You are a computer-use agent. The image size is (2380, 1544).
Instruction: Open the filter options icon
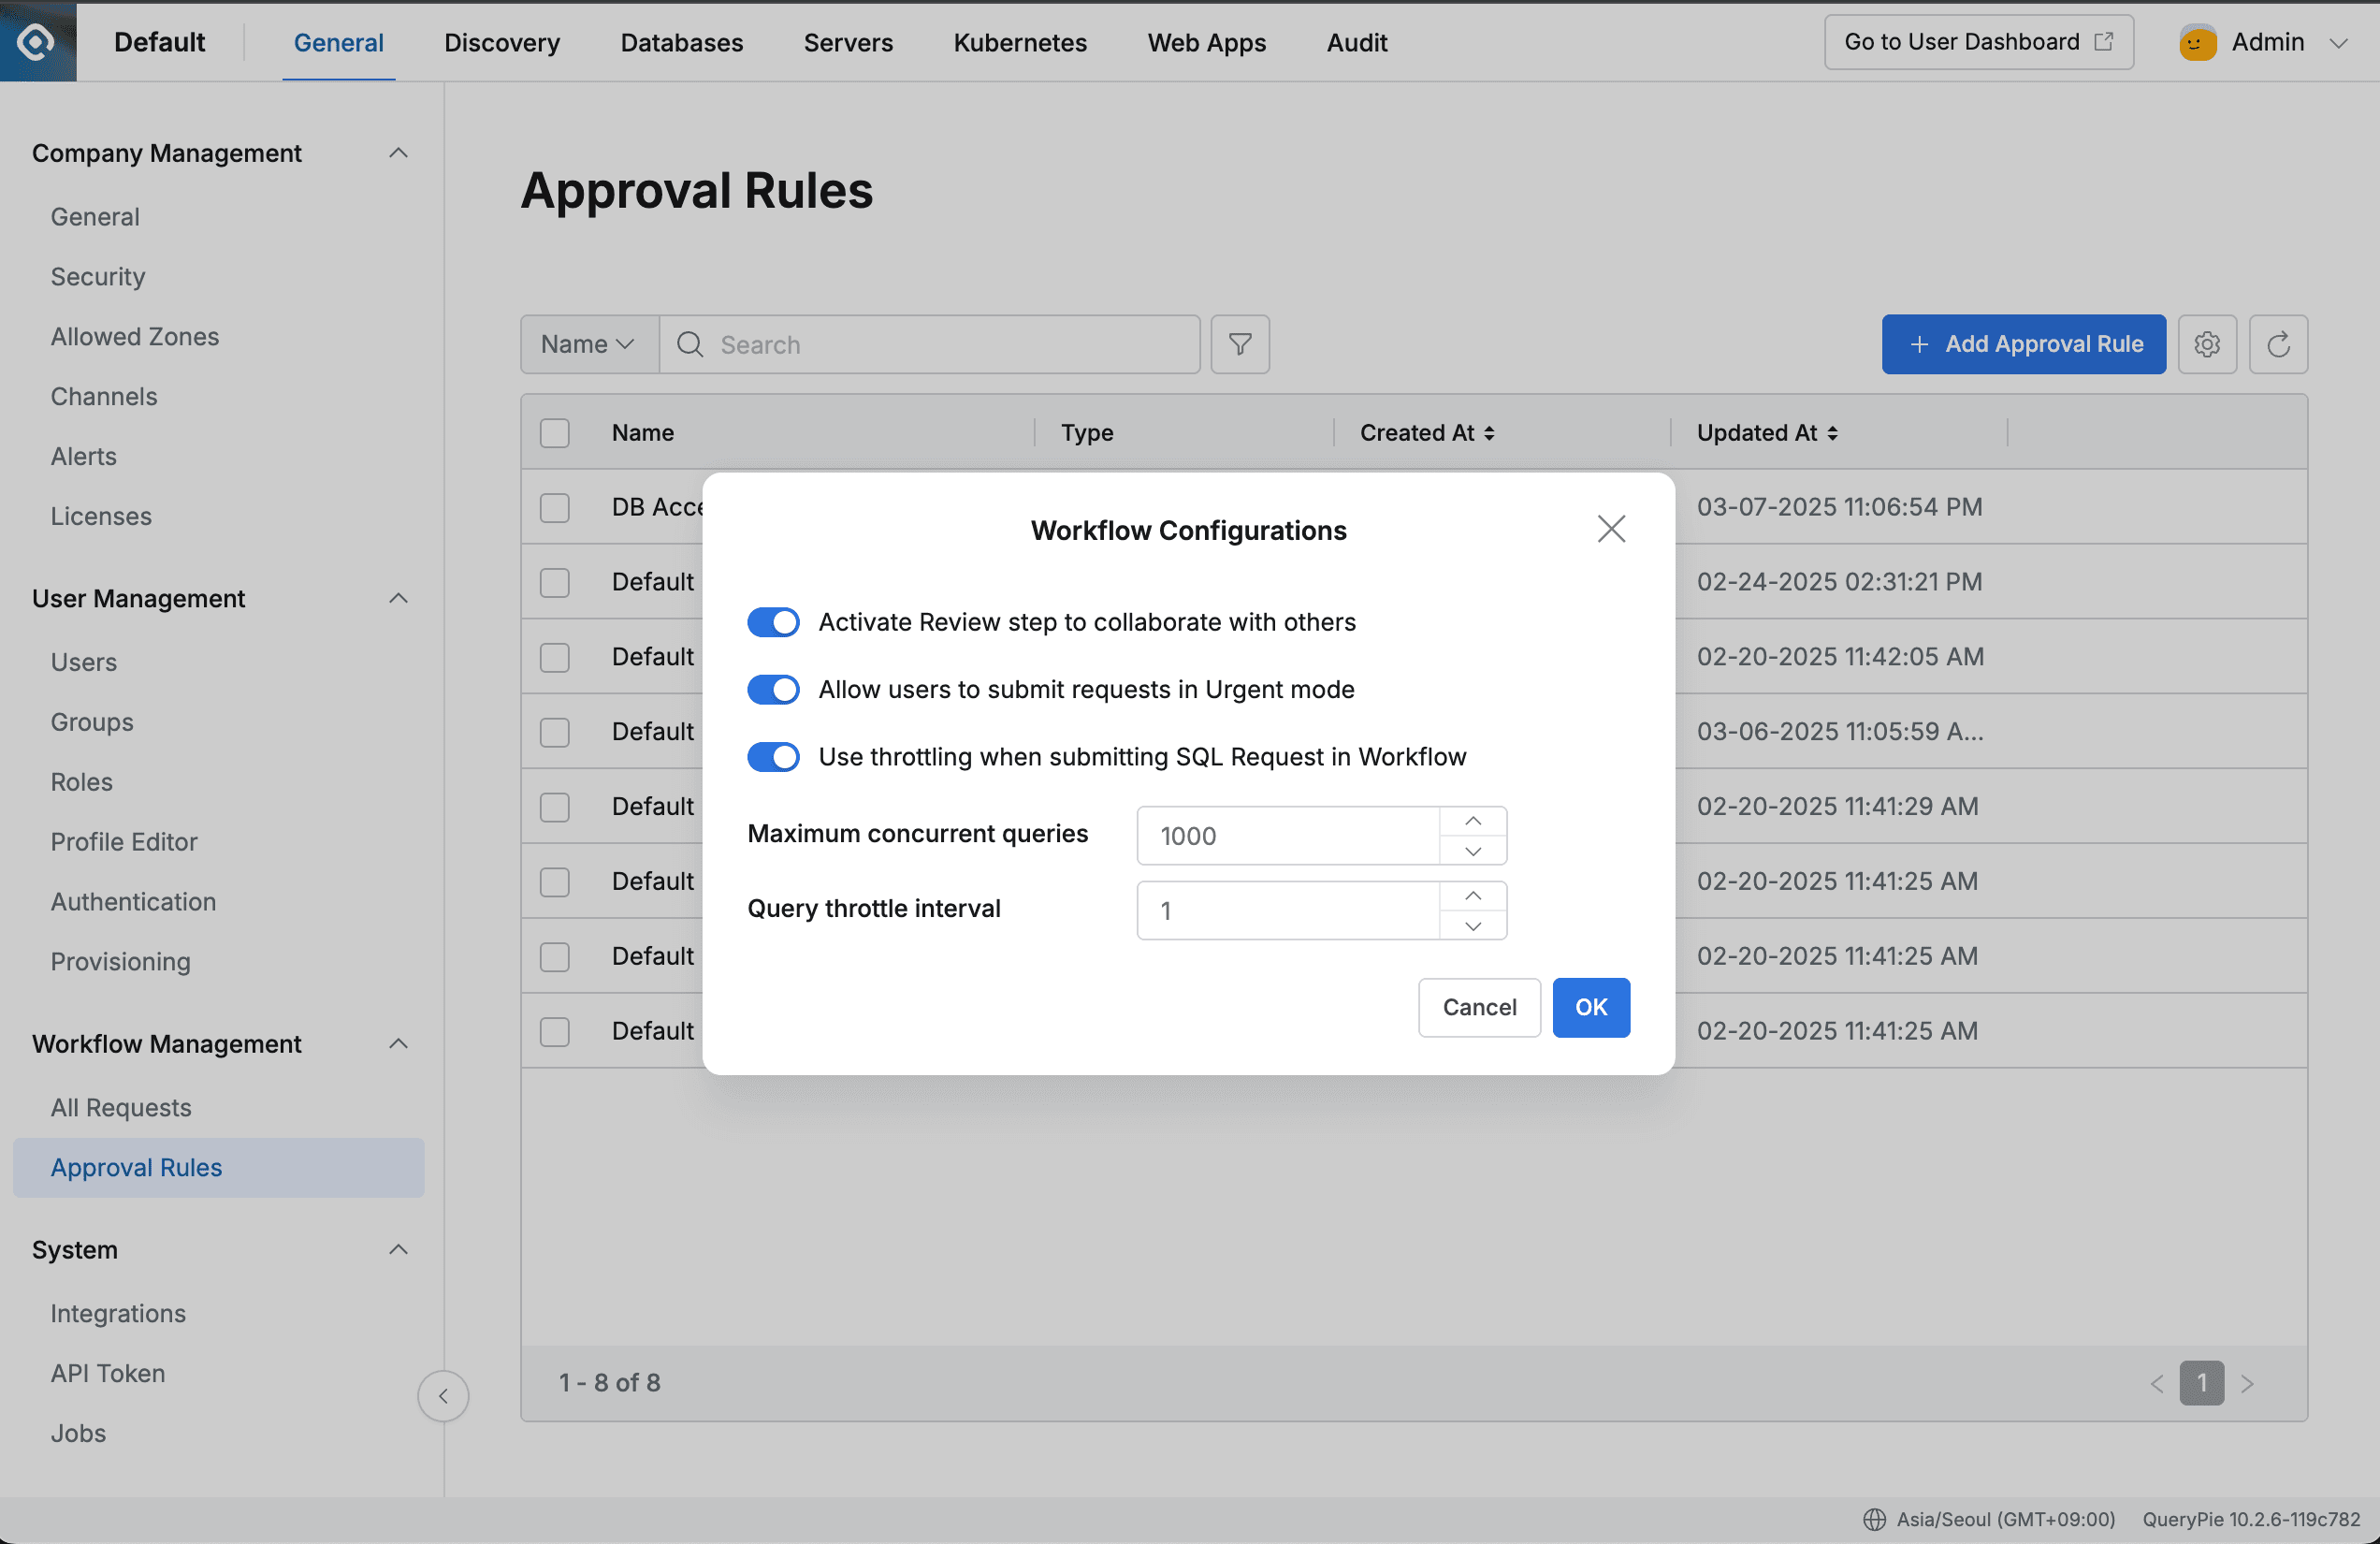tap(1240, 344)
